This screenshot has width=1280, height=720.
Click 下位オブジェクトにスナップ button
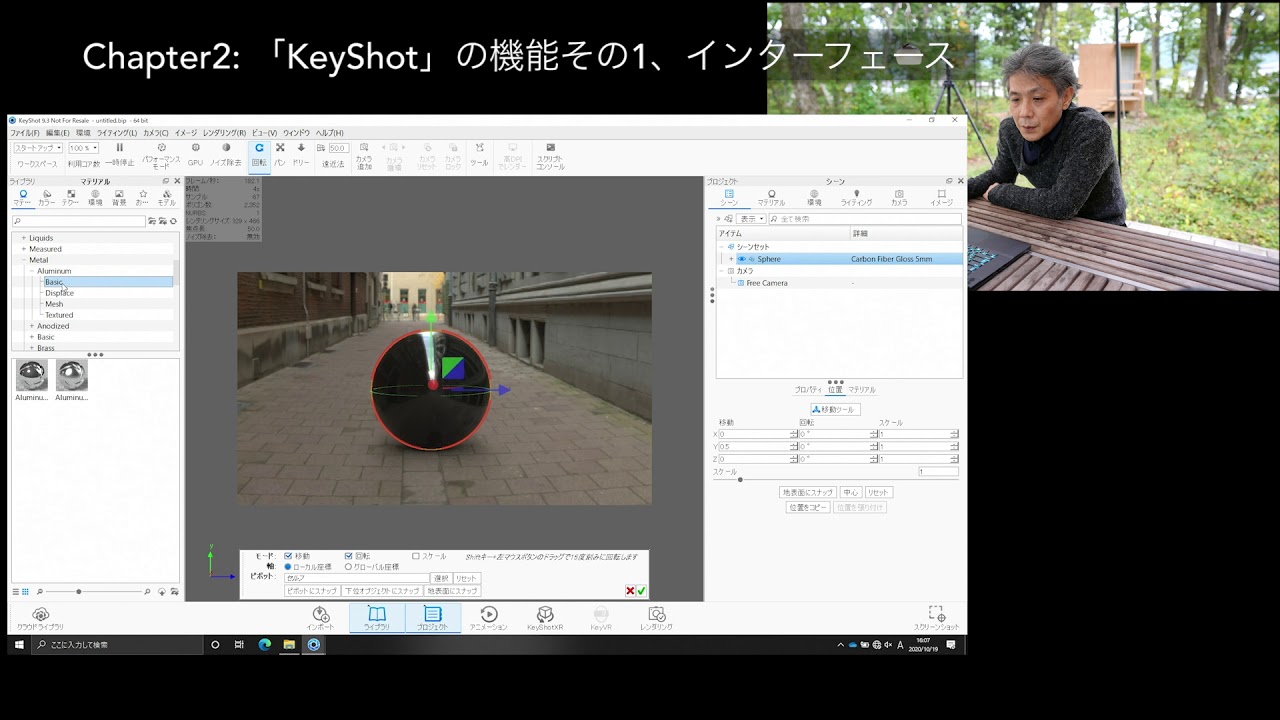pos(383,591)
